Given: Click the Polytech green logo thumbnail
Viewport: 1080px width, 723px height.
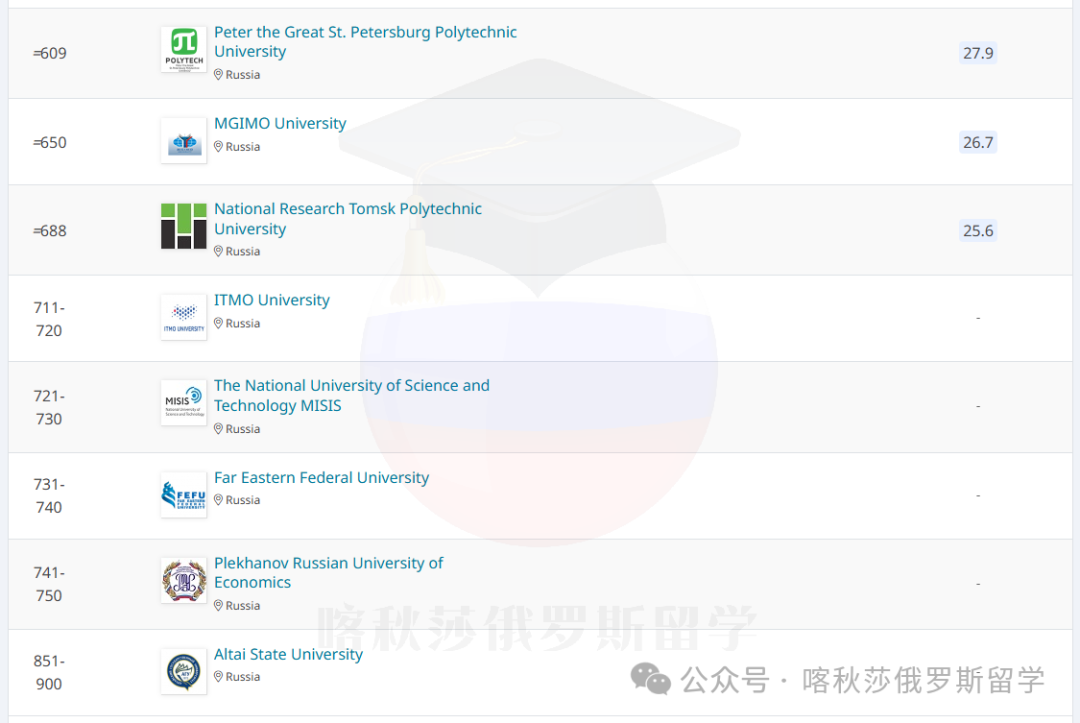Looking at the screenshot, I should (x=184, y=50).
